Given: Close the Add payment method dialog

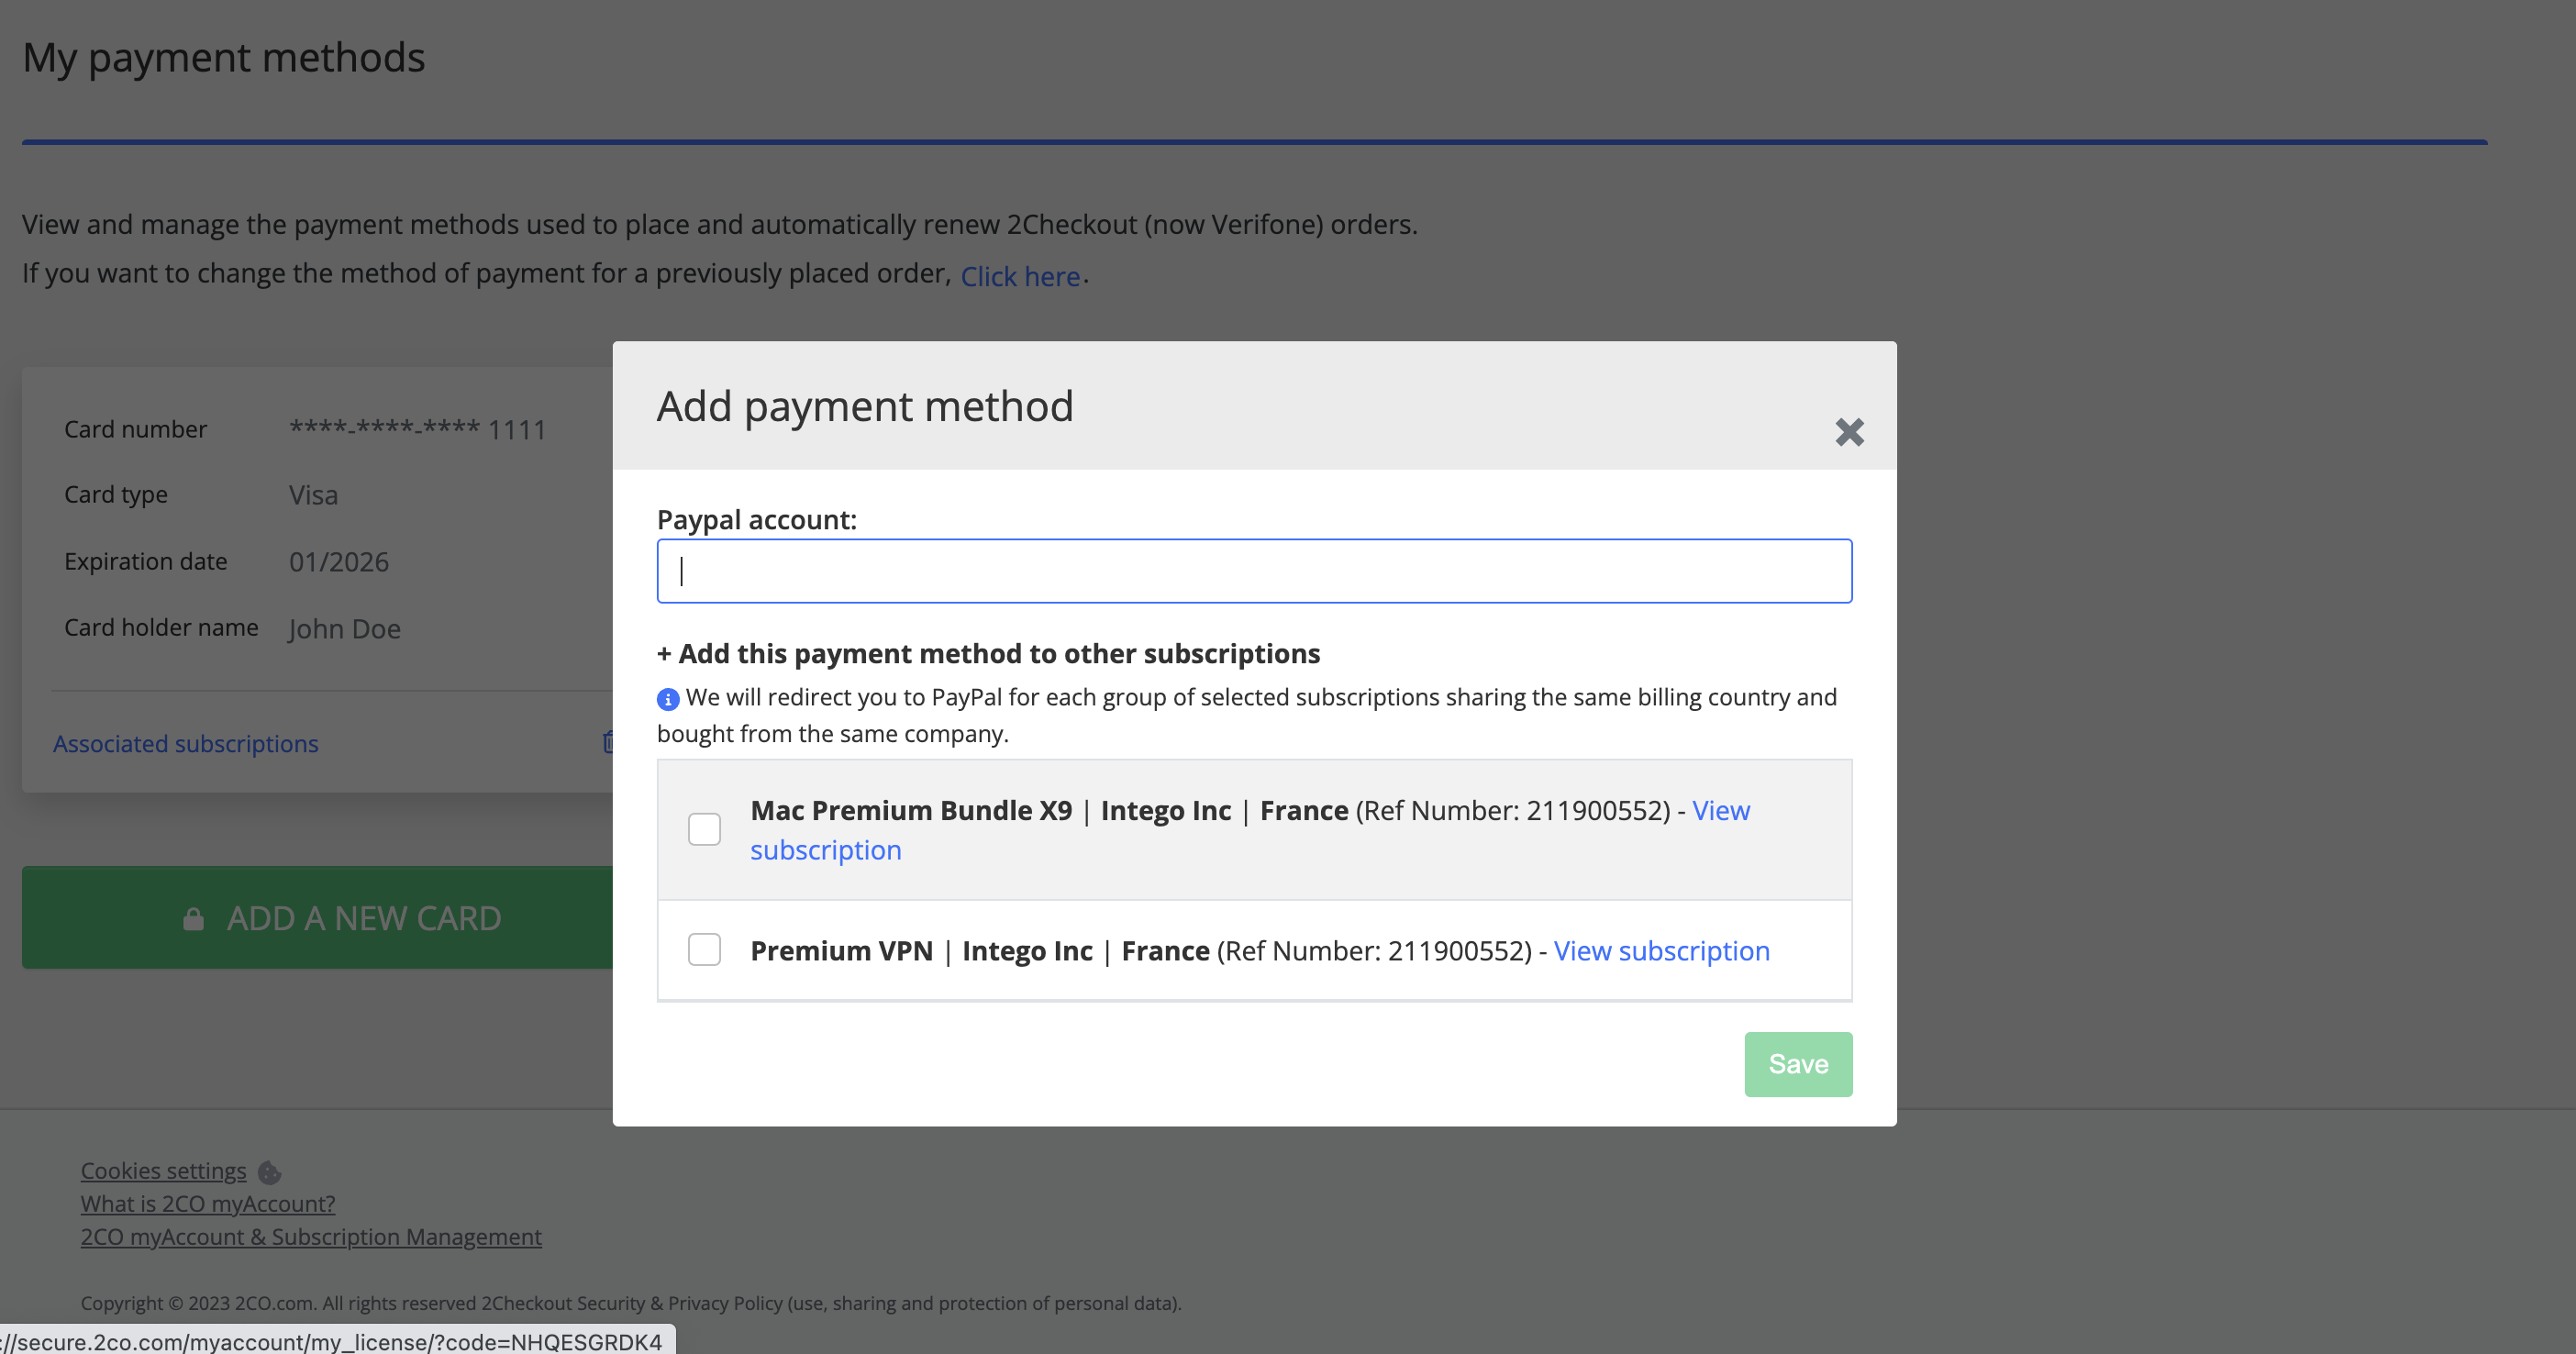Looking at the screenshot, I should (1849, 432).
